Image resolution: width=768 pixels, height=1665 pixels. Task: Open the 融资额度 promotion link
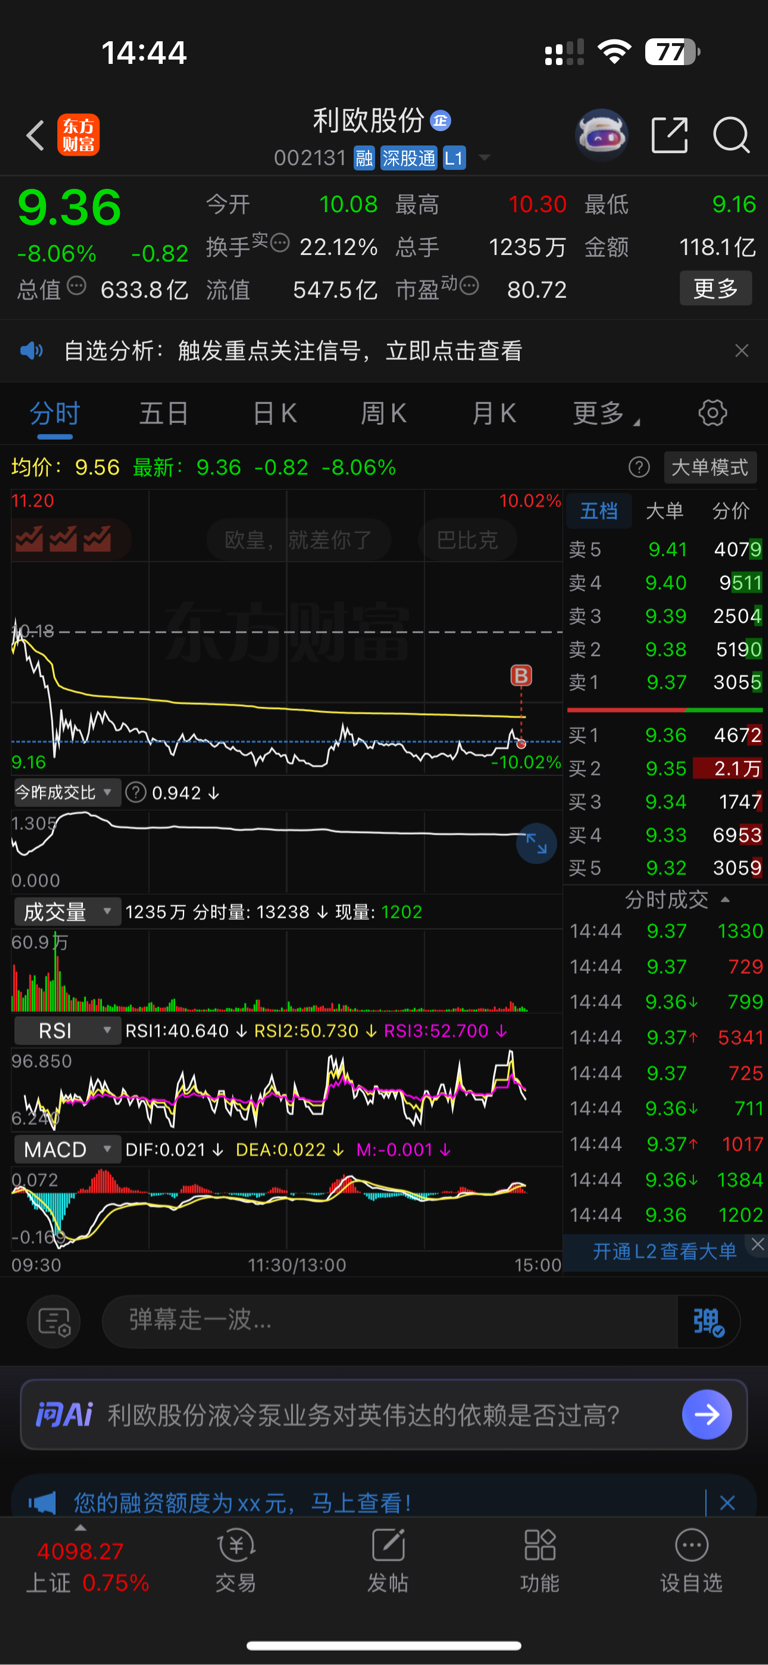(242, 1502)
